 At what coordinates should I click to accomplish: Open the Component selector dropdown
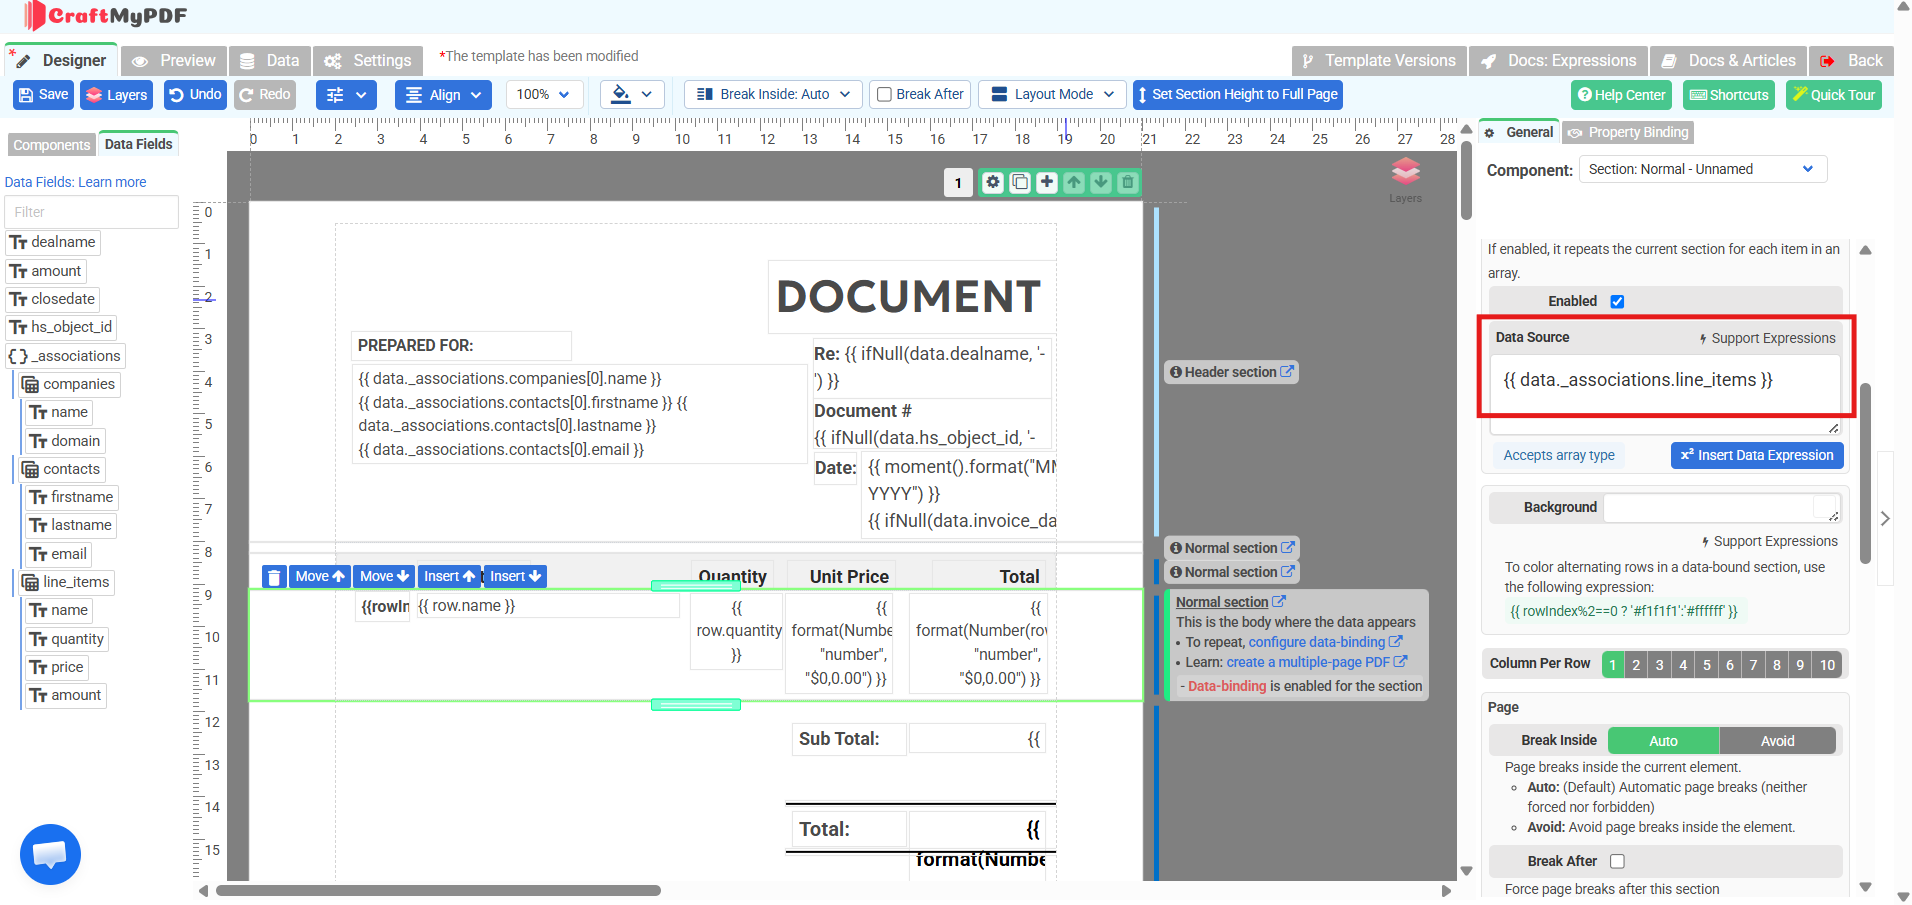pos(1703,169)
